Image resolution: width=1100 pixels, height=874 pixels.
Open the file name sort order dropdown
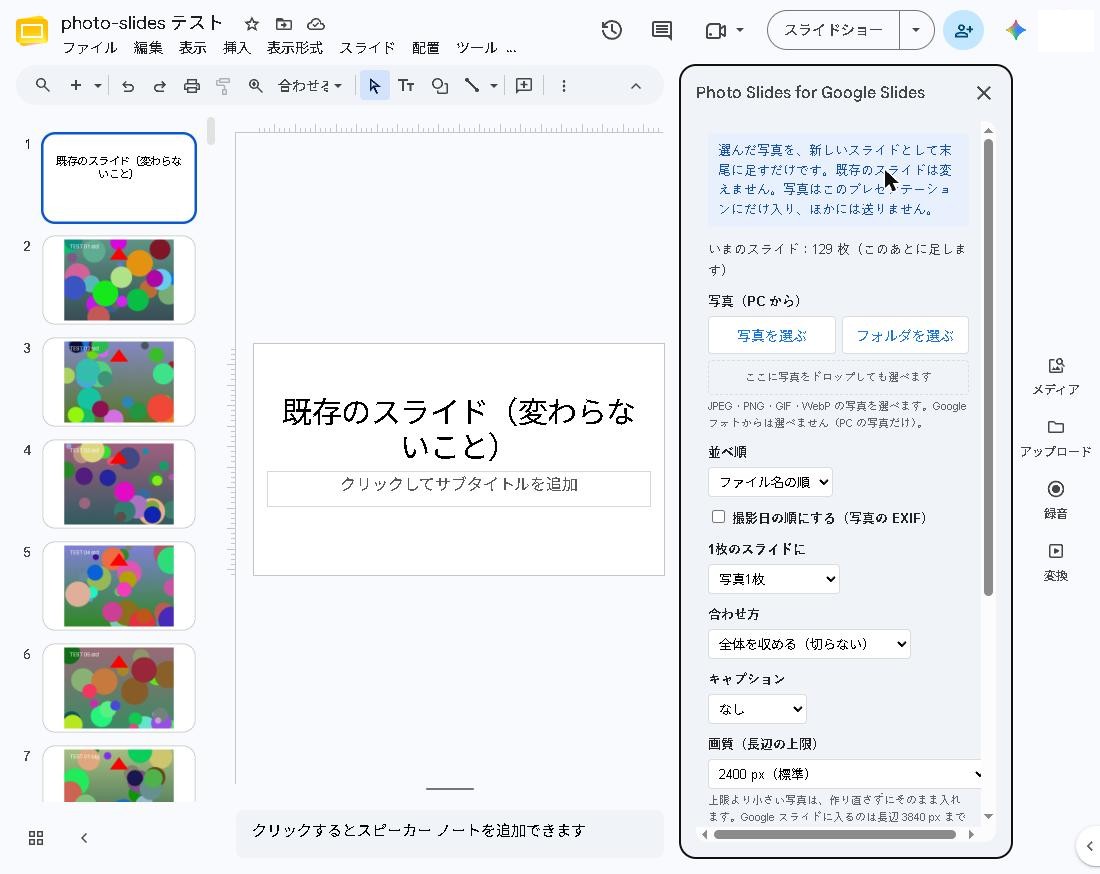pos(770,483)
